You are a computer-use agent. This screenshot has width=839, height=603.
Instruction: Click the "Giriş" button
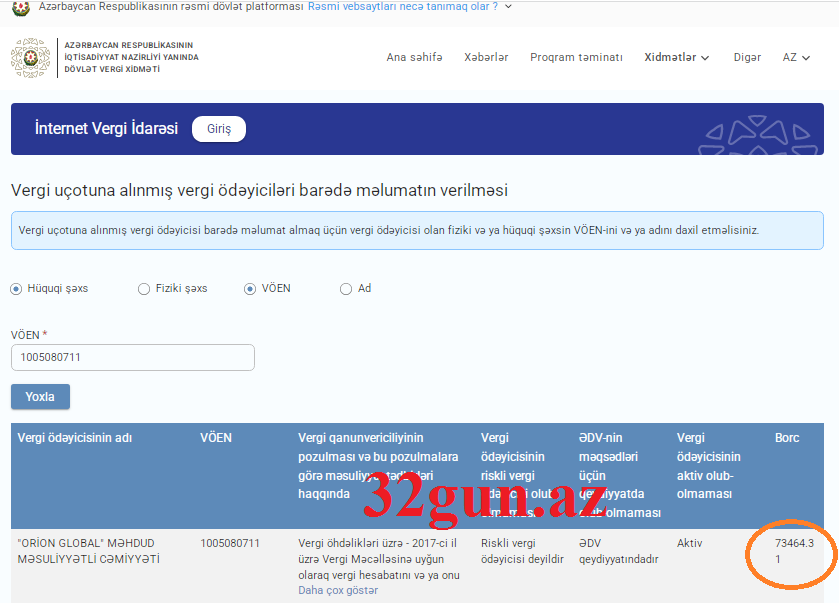coord(218,129)
